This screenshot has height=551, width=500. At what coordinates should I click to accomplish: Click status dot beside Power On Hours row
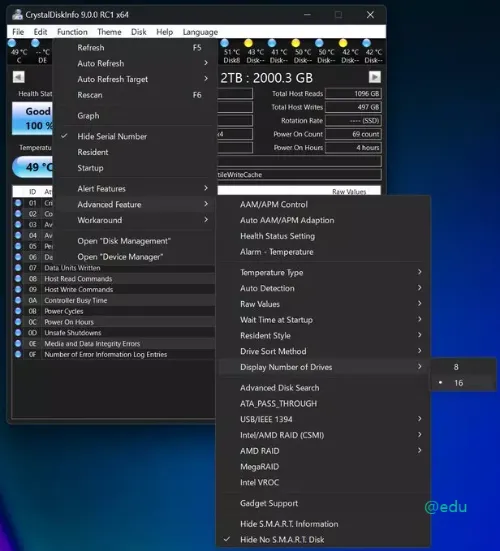[x=18, y=322]
